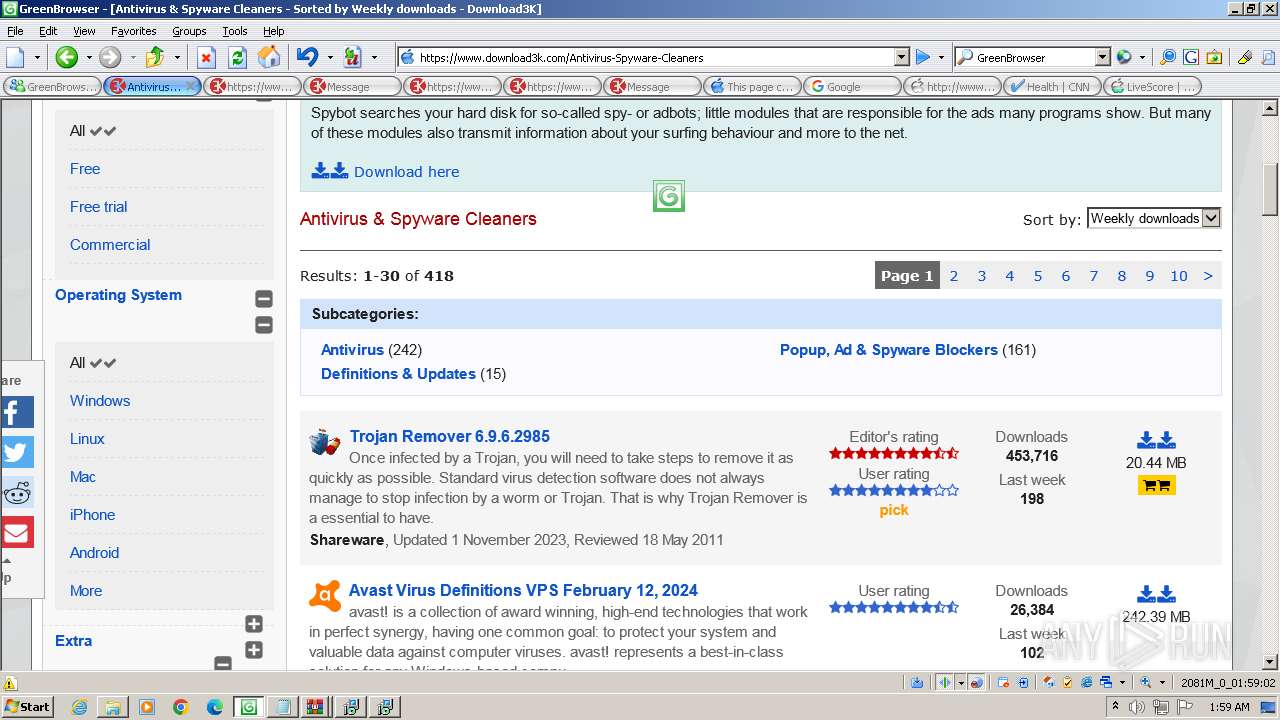Filter by Android operating system

click(x=94, y=552)
